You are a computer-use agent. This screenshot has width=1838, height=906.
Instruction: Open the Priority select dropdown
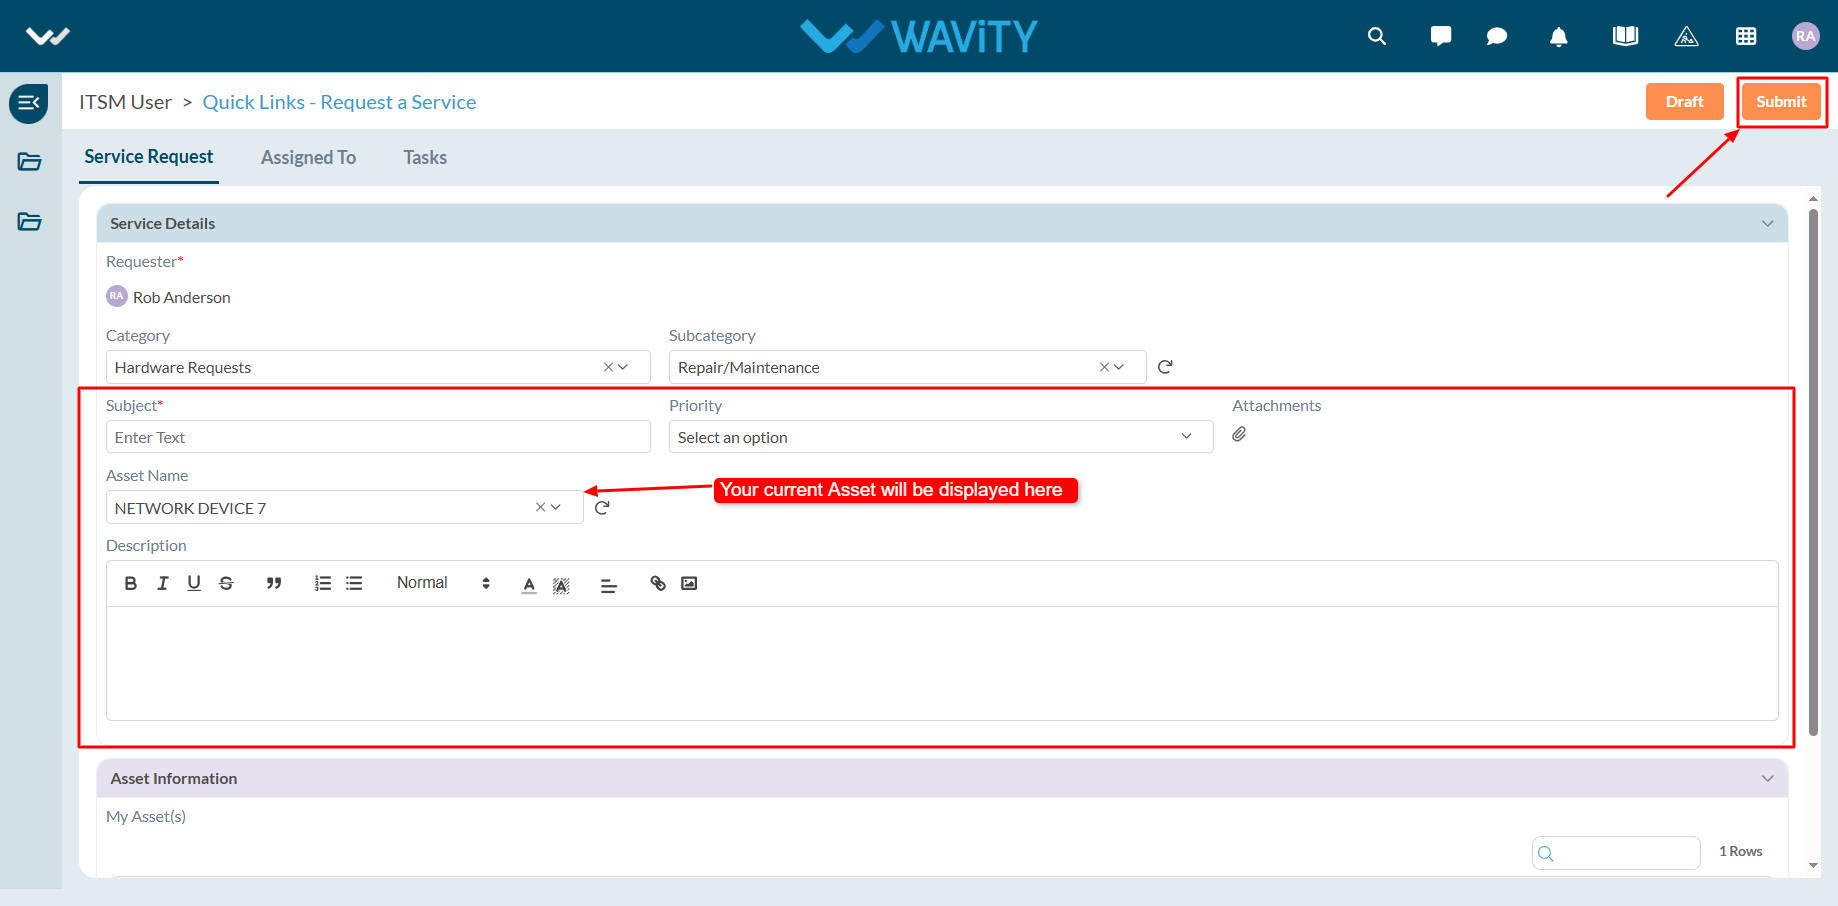click(x=940, y=437)
